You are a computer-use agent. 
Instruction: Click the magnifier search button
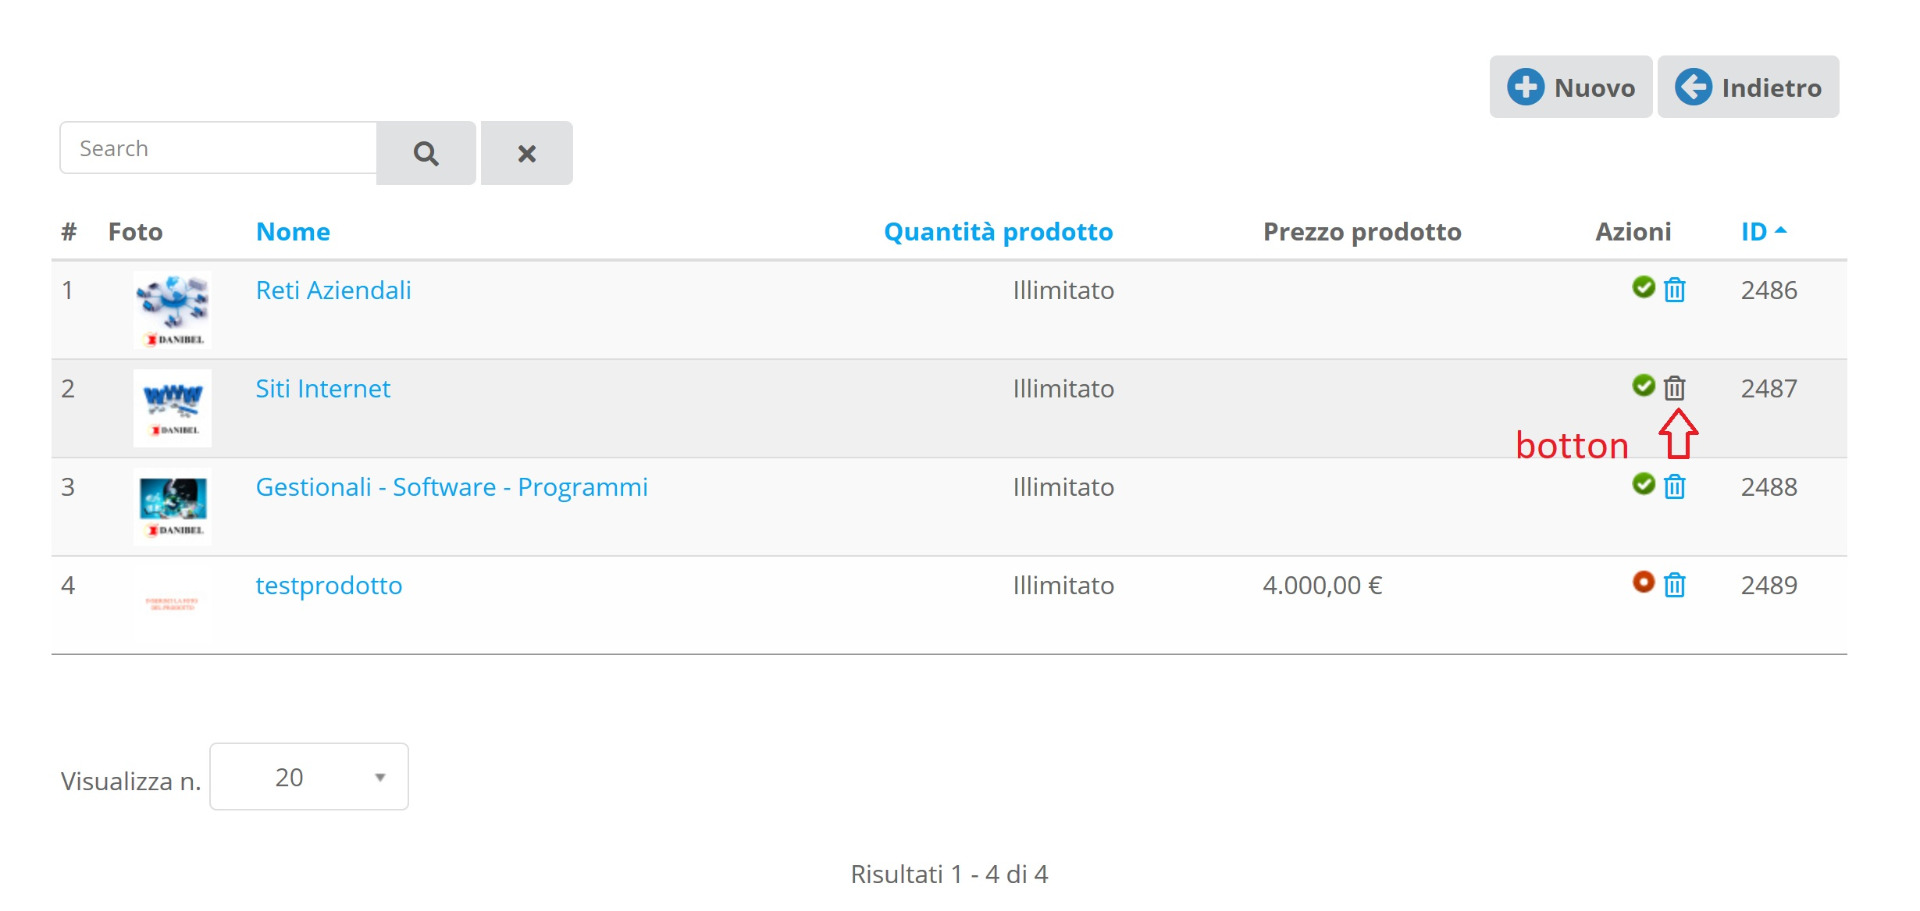[426, 153]
